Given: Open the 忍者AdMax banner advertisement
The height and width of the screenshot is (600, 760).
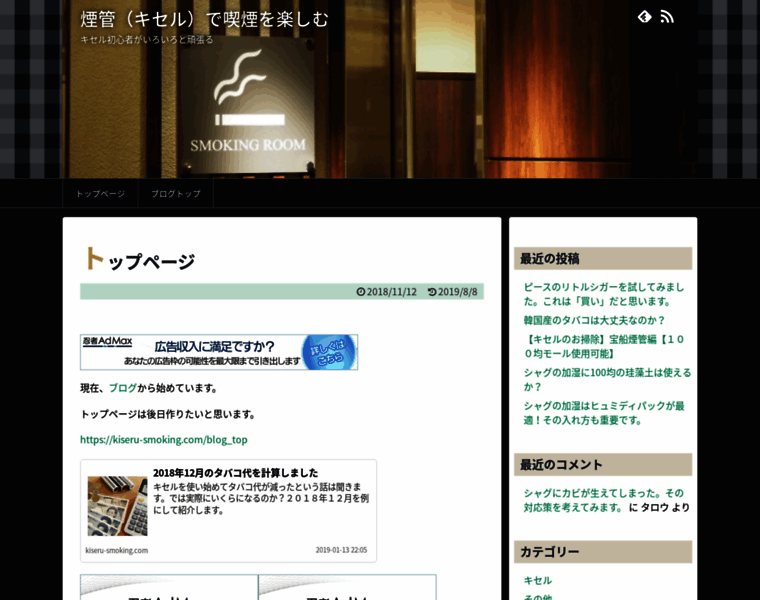Looking at the screenshot, I should 219,352.
